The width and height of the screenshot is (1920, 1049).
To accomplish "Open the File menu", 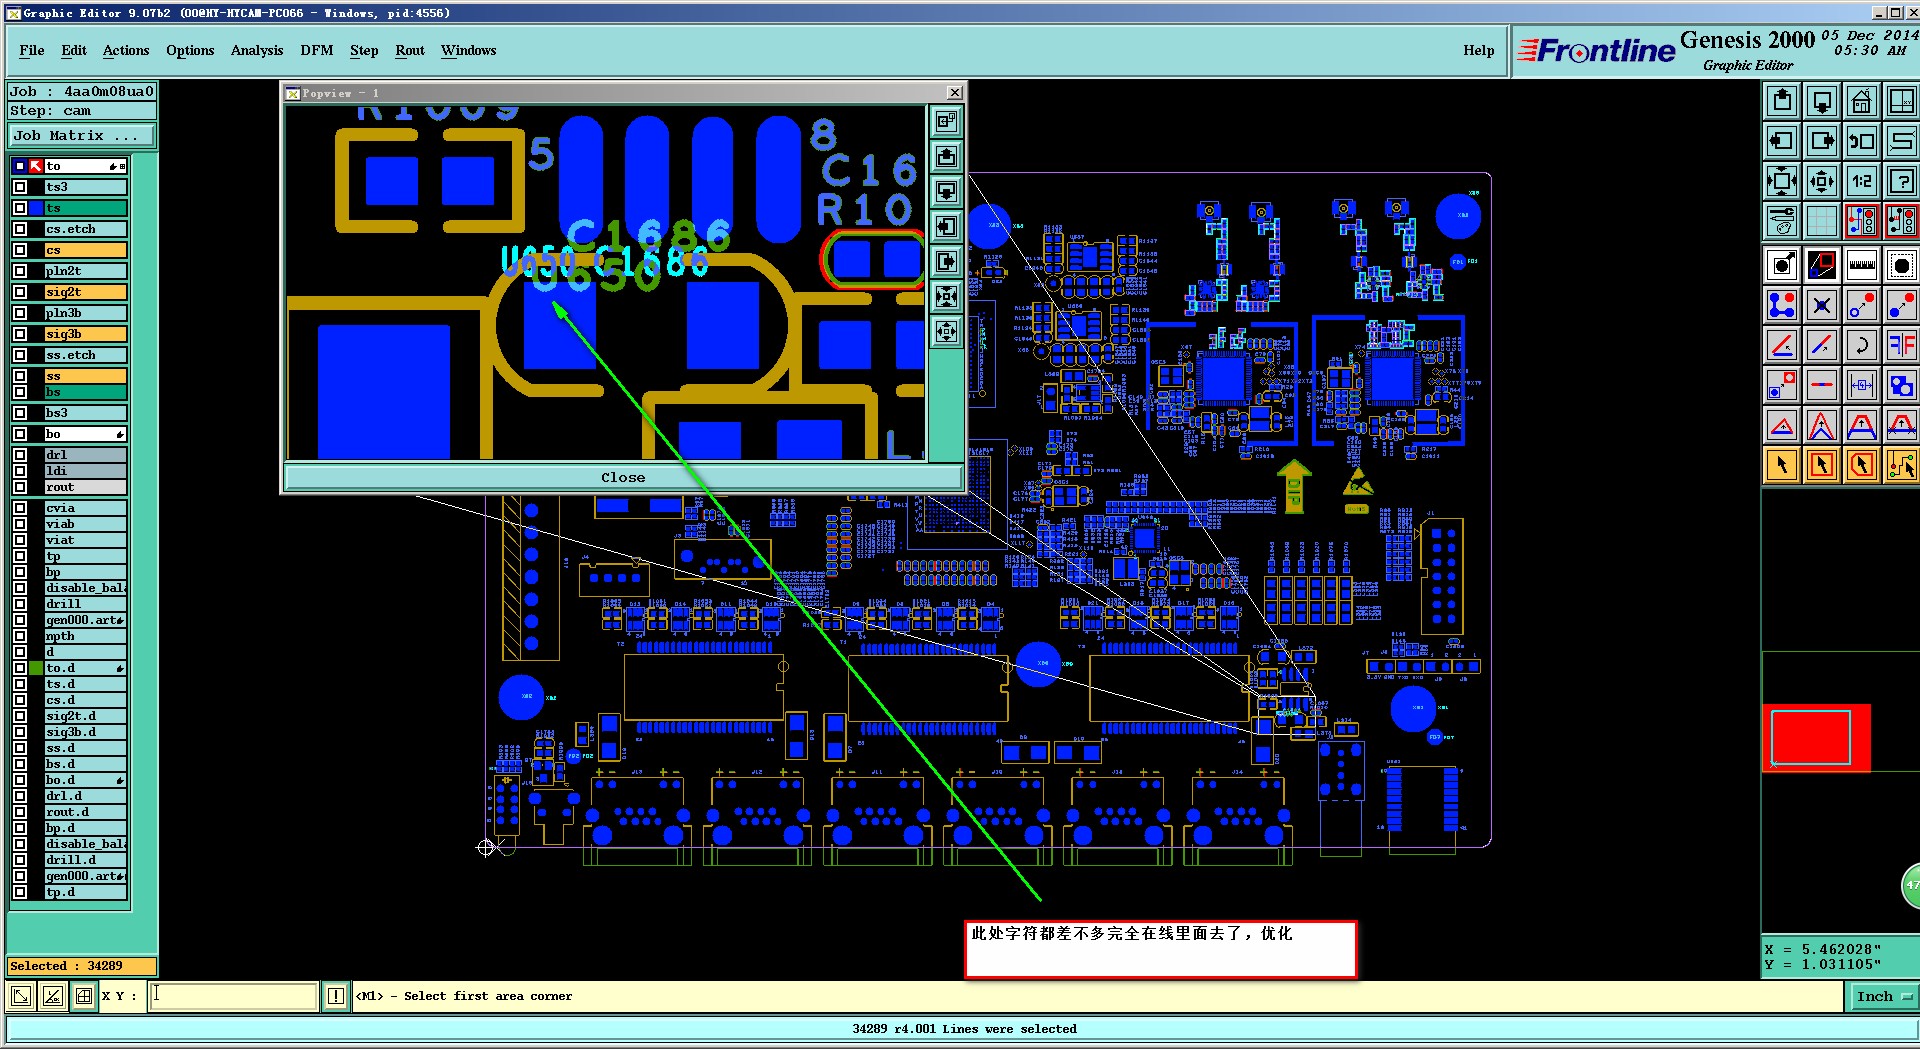I will [32, 51].
